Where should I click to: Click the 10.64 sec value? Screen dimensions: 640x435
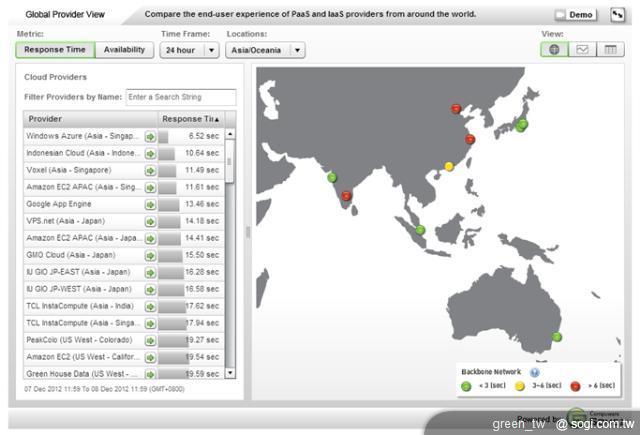point(202,153)
